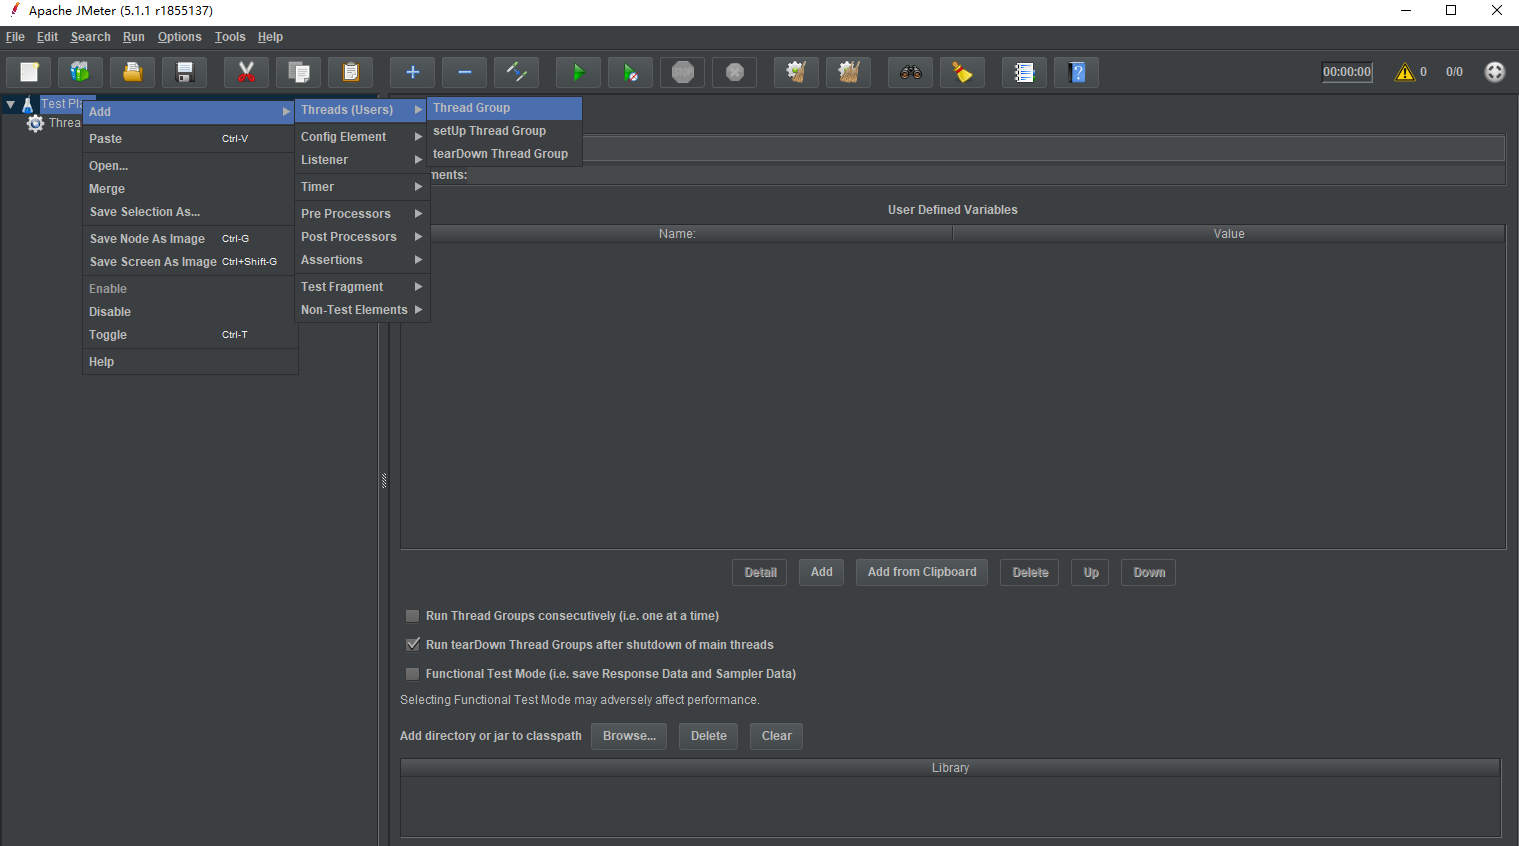Expand the Post Processors submenu
Screen dimensions: 1519x846
[362, 237]
